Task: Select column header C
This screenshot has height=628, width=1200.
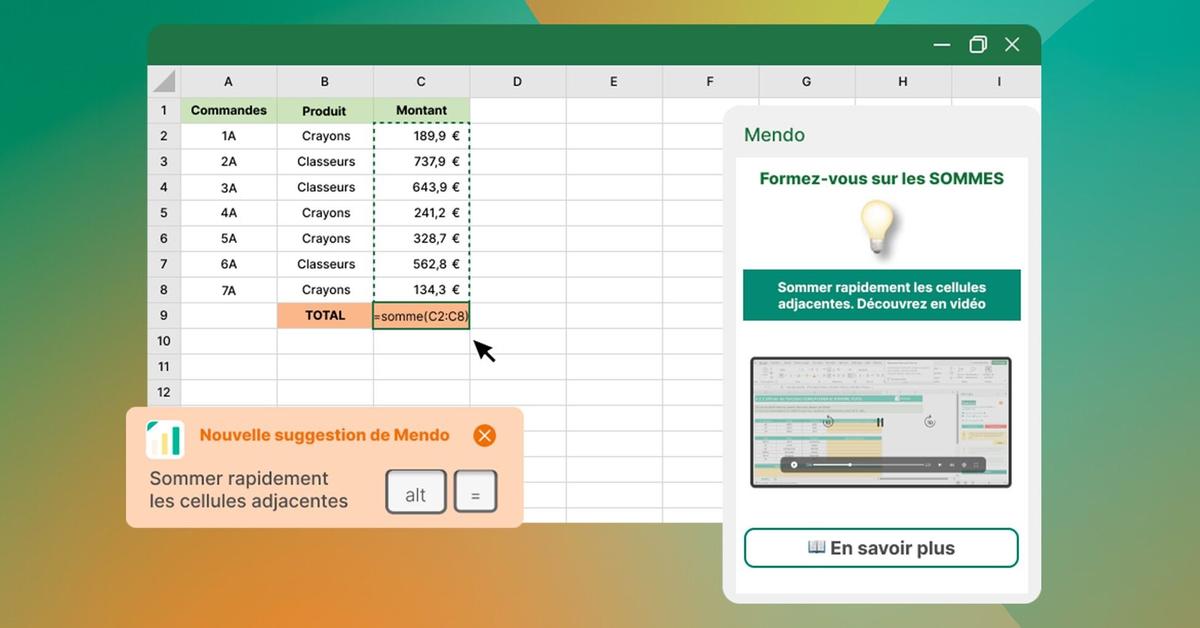Action: 421,81
